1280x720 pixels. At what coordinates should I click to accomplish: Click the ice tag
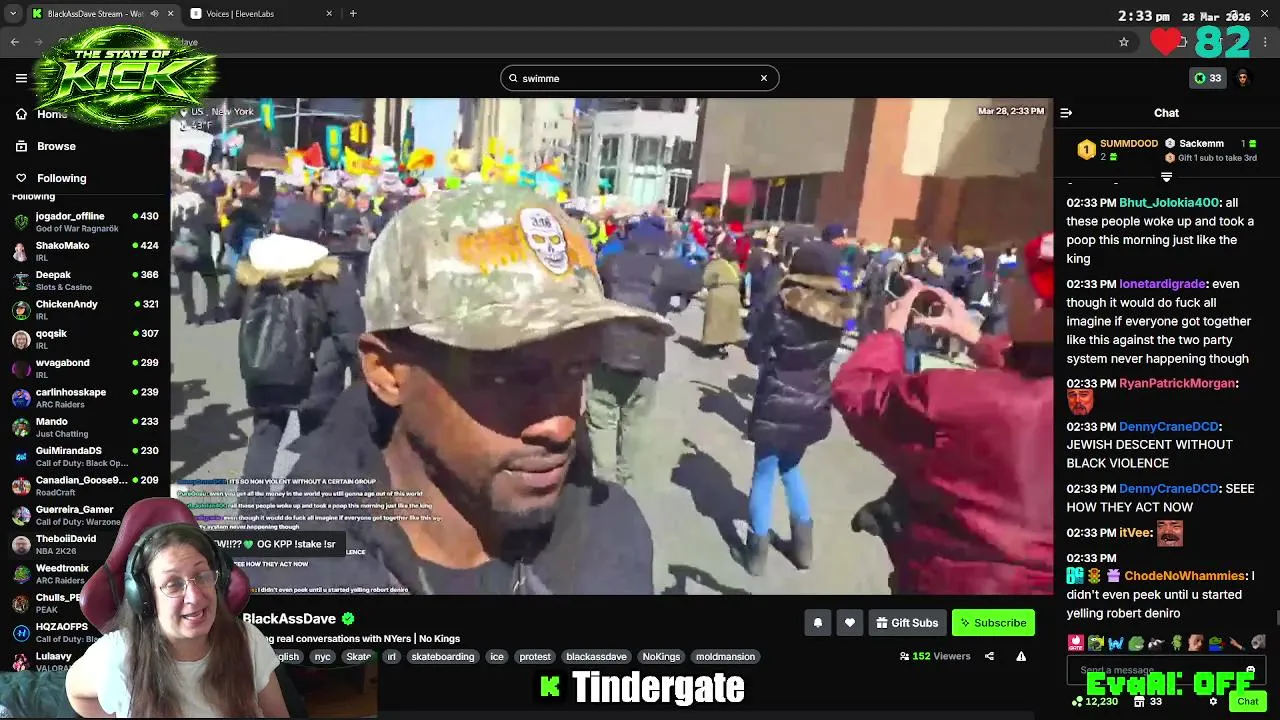[x=497, y=657]
